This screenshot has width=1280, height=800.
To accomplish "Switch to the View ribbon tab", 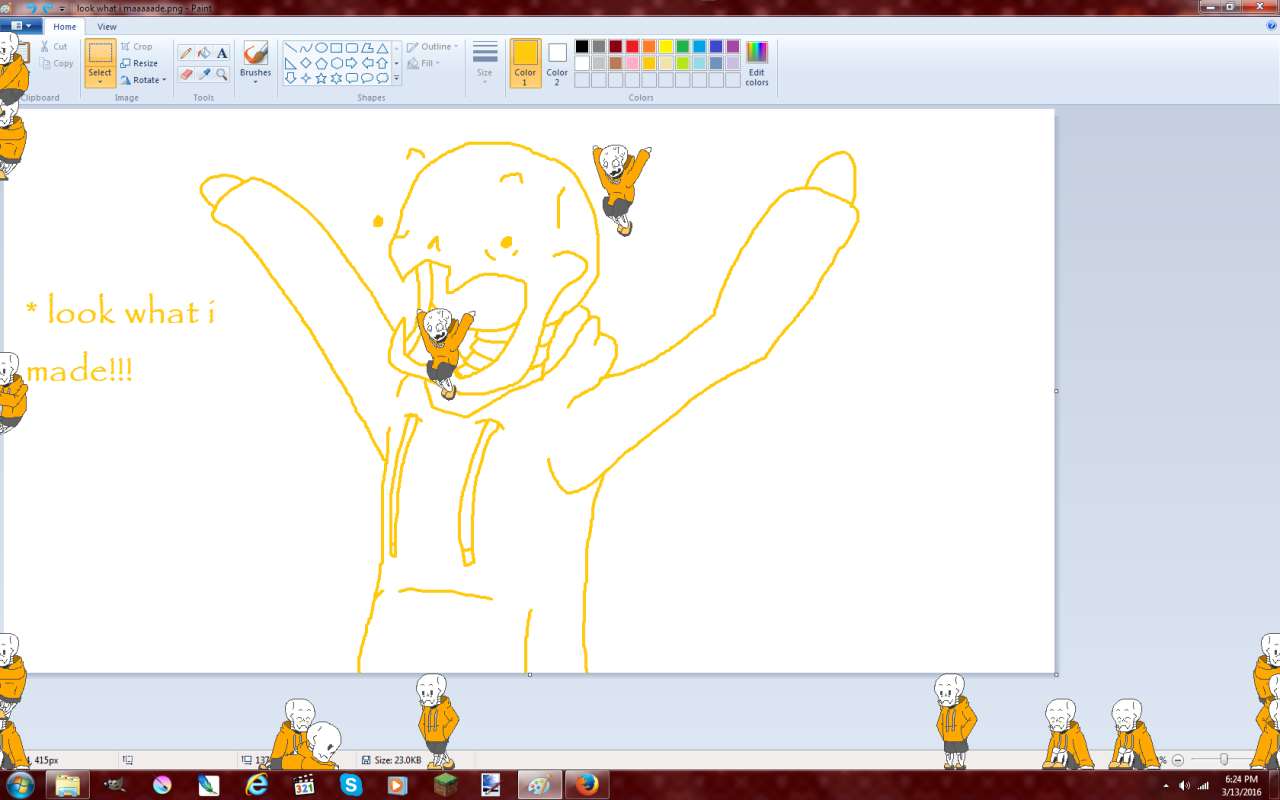I will [106, 27].
